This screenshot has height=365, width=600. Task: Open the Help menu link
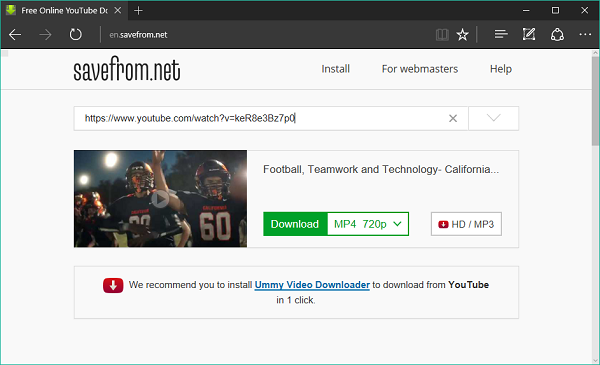[x=501, y=69]
